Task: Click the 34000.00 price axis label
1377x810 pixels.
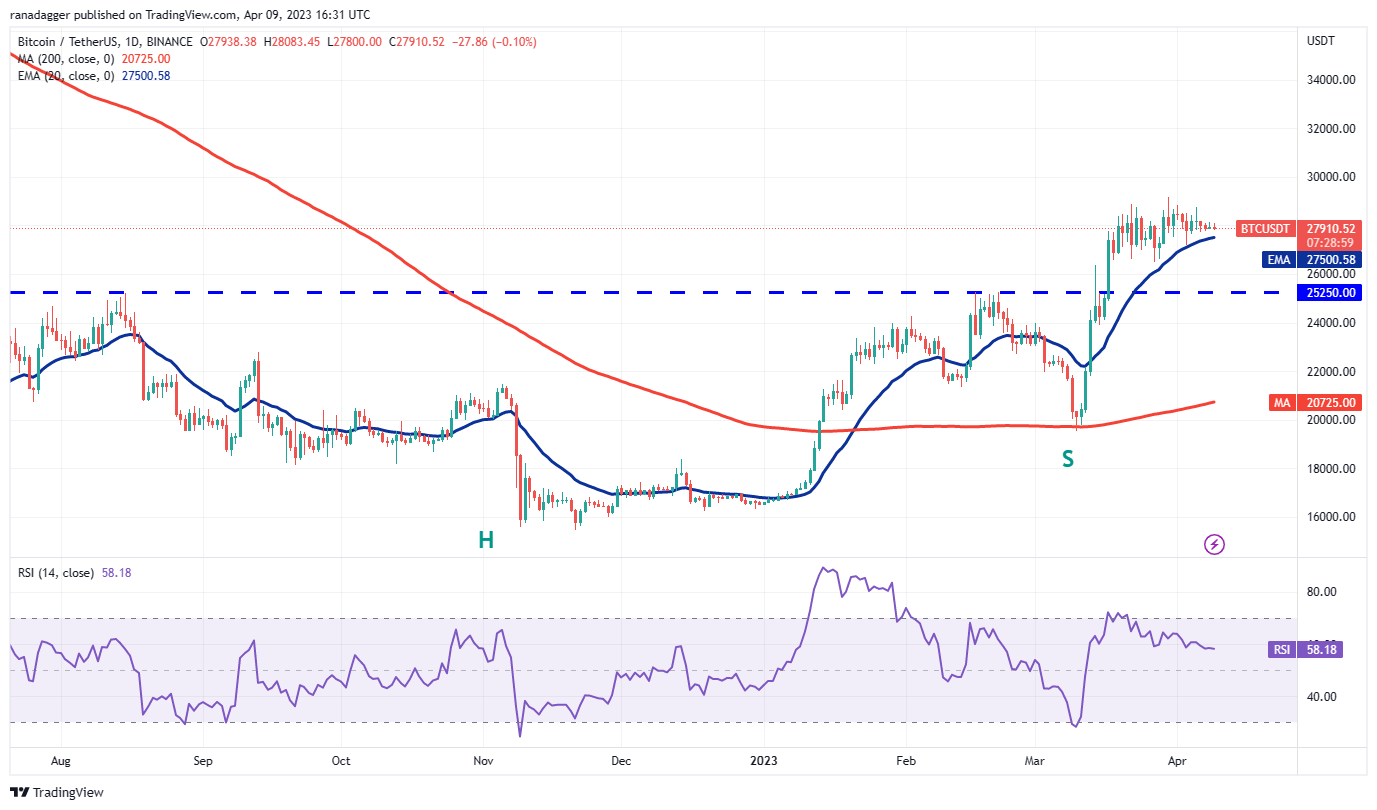Action: click(1330, 80)
